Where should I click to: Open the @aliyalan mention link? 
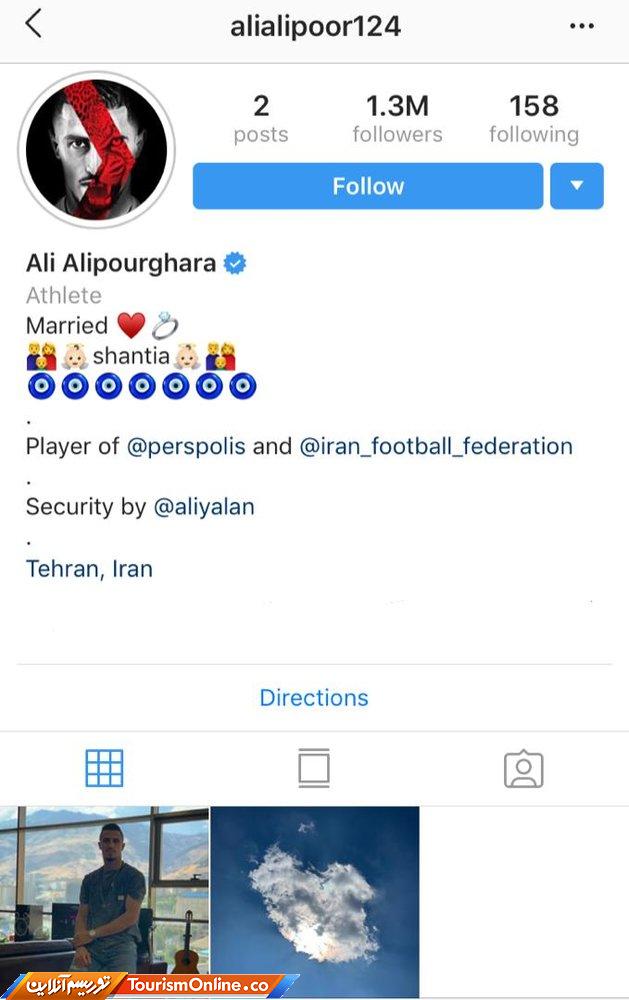pyautogui.click(x=204, y=507)
